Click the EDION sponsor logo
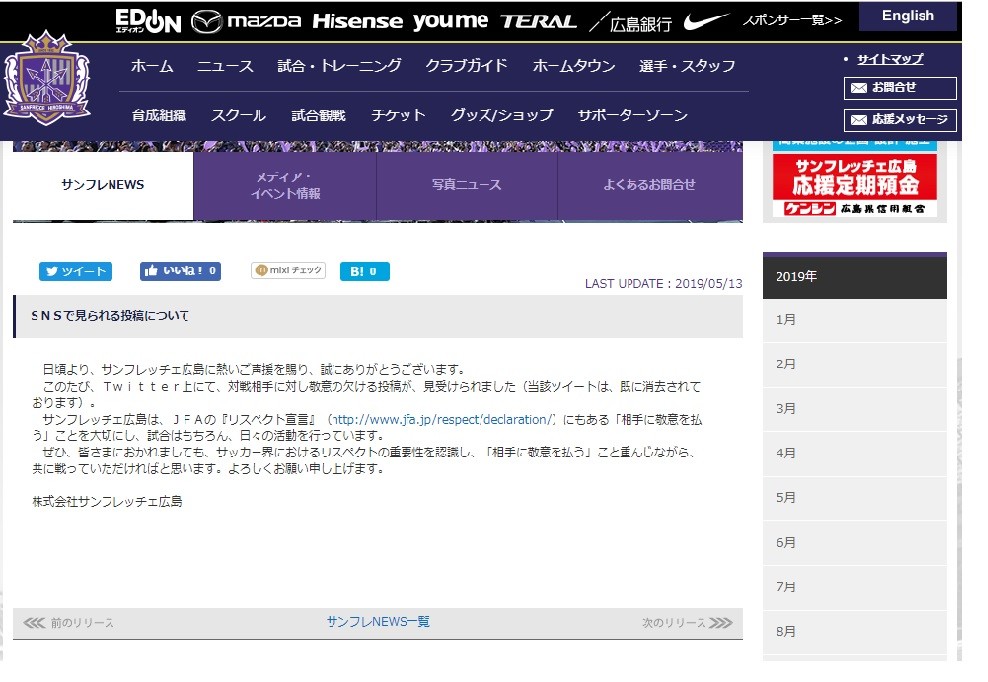The image size is (988, 682). point(146,17)
